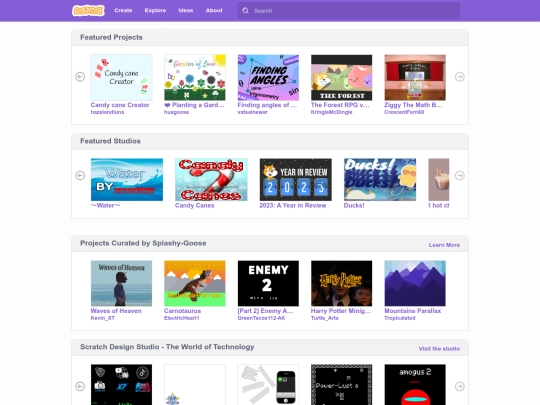Show previous Featured Studios with left arrow
Viewport: 540px width, 405px height.
[x=80, y=175]
